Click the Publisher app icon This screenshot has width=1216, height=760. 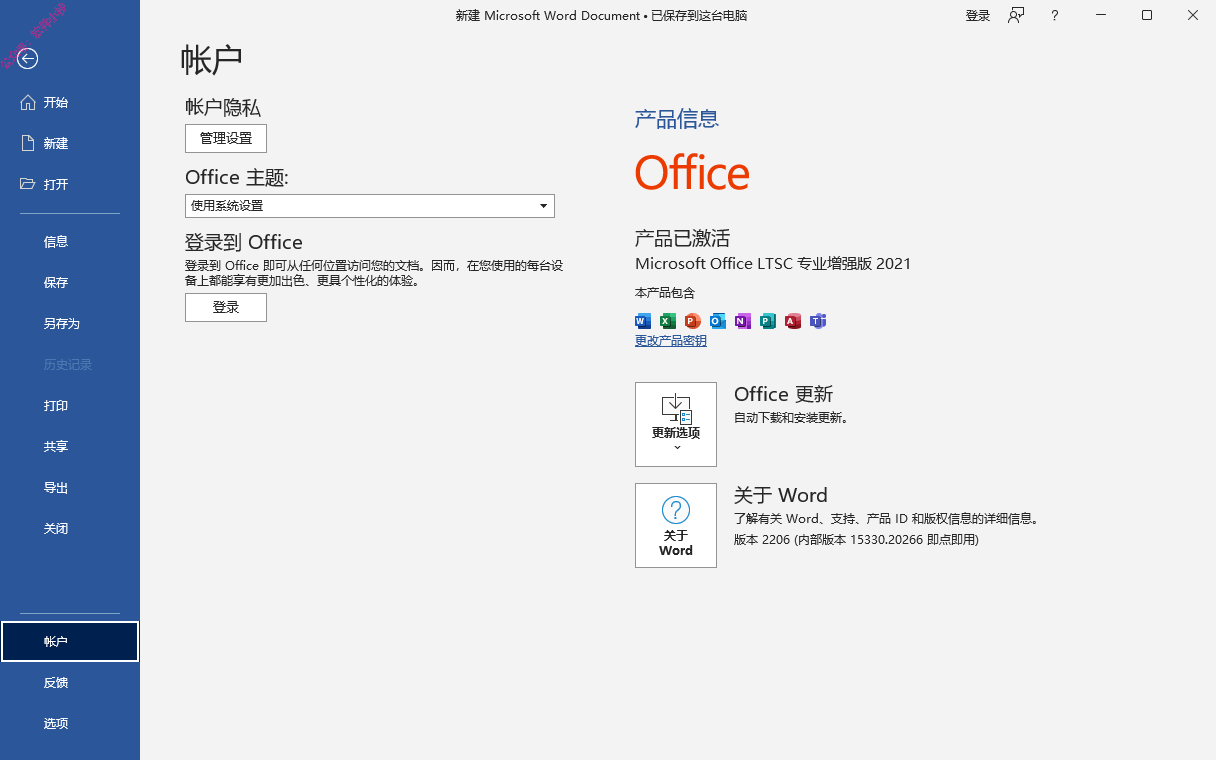coord(768,321)
